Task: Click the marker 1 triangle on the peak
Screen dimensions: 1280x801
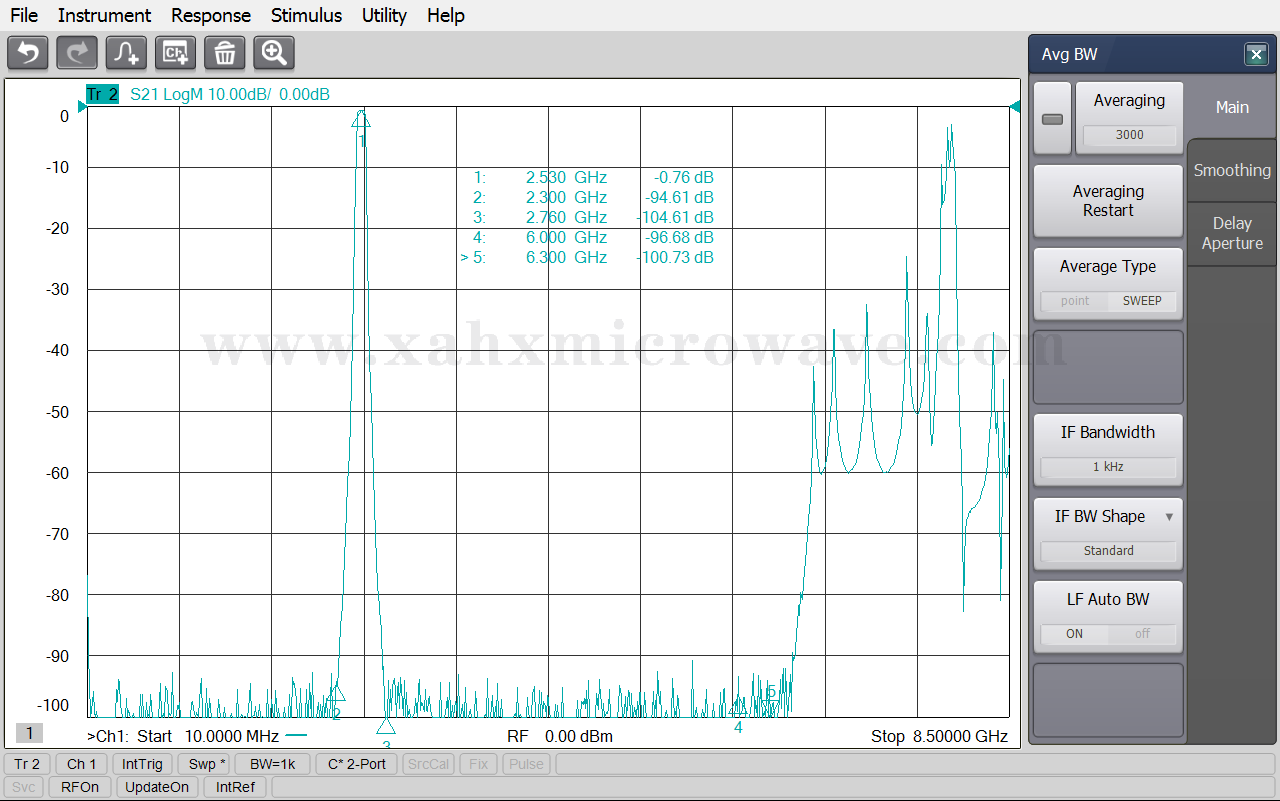Action: (x=361, y=120)
